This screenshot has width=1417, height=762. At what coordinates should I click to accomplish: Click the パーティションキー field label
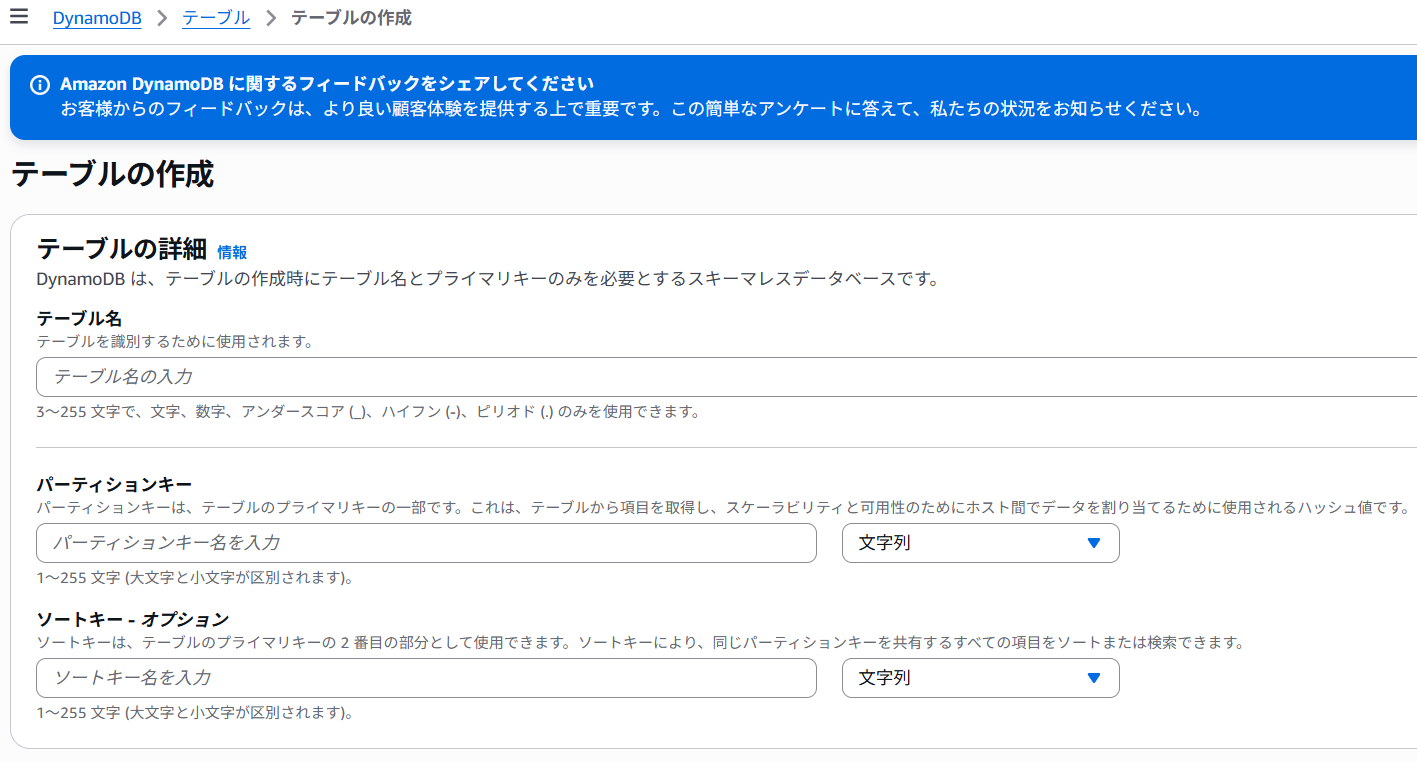(x=114, y=484)
